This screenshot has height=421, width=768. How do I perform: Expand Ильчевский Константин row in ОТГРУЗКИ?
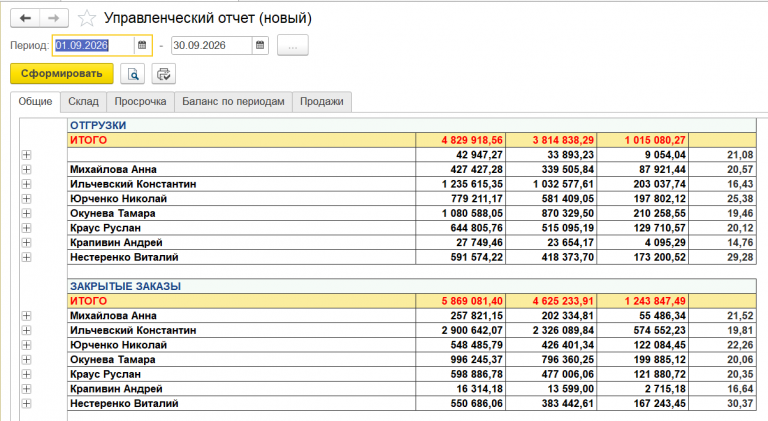[x=26, y=184]
